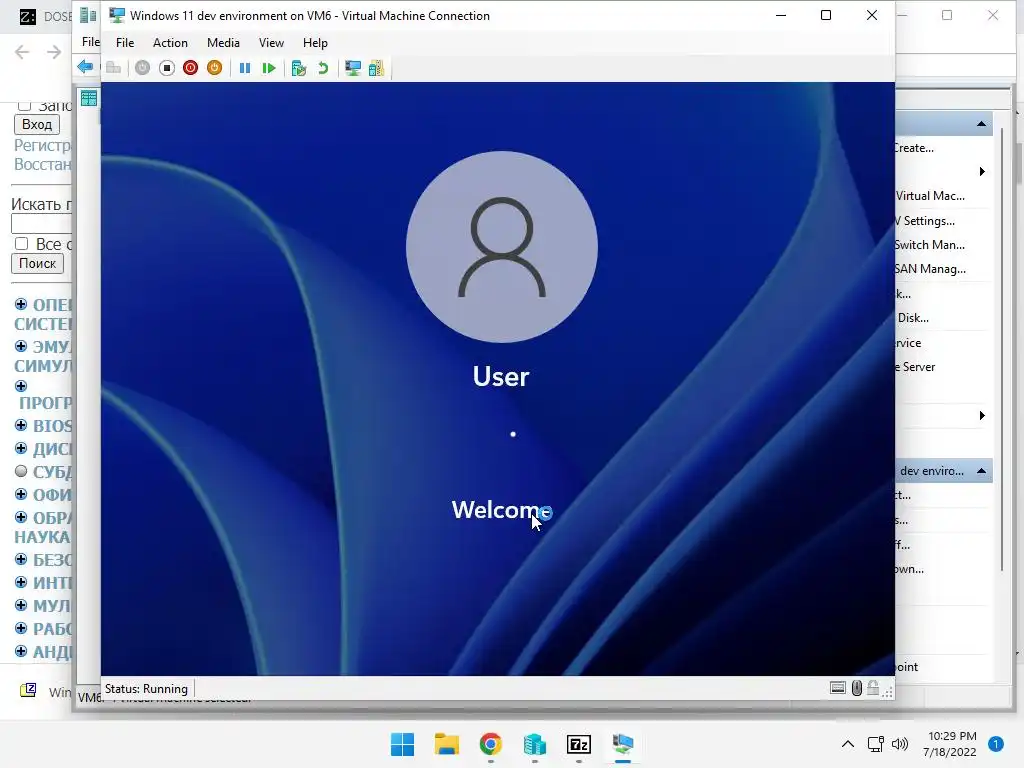Viewport: 1024px width, 768px height.
Task: Click the lock indicator in VM status bar
Action: (872, 688)
